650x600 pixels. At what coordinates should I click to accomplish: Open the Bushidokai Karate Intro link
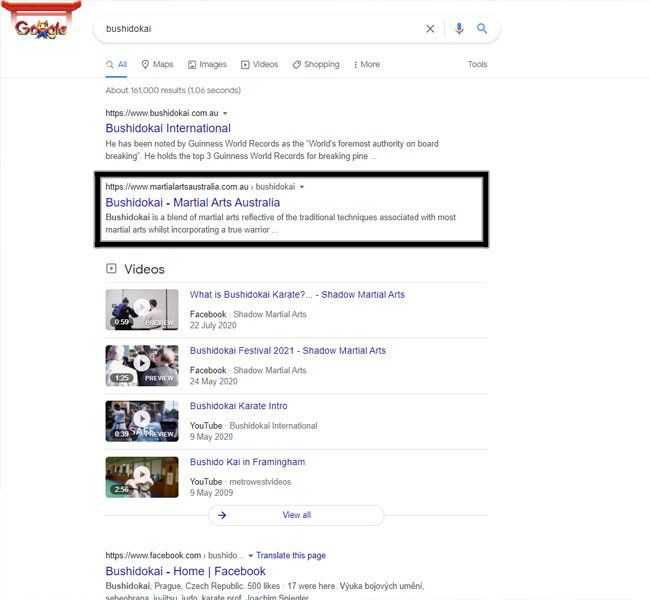[x=238, y=406]
